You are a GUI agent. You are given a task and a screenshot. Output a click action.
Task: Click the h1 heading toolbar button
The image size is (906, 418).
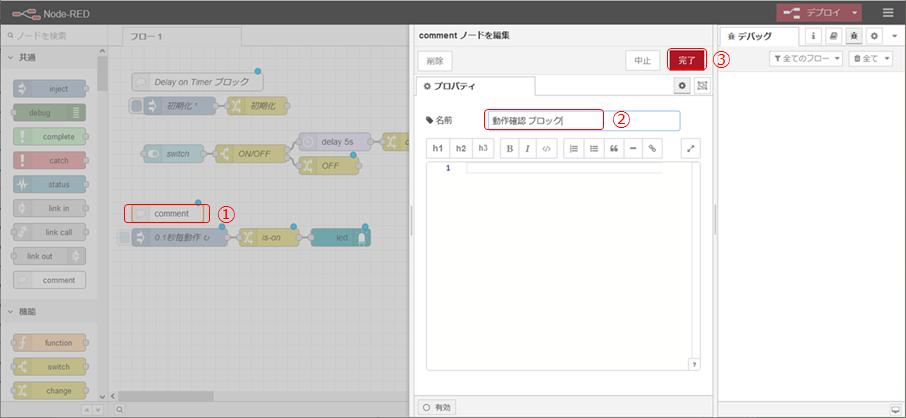click(438, 148)
